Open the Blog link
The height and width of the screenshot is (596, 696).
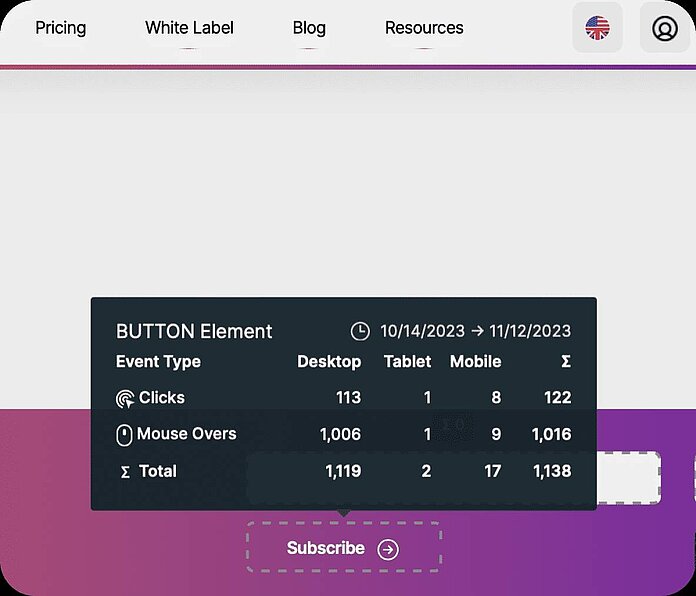click(309, 28)
